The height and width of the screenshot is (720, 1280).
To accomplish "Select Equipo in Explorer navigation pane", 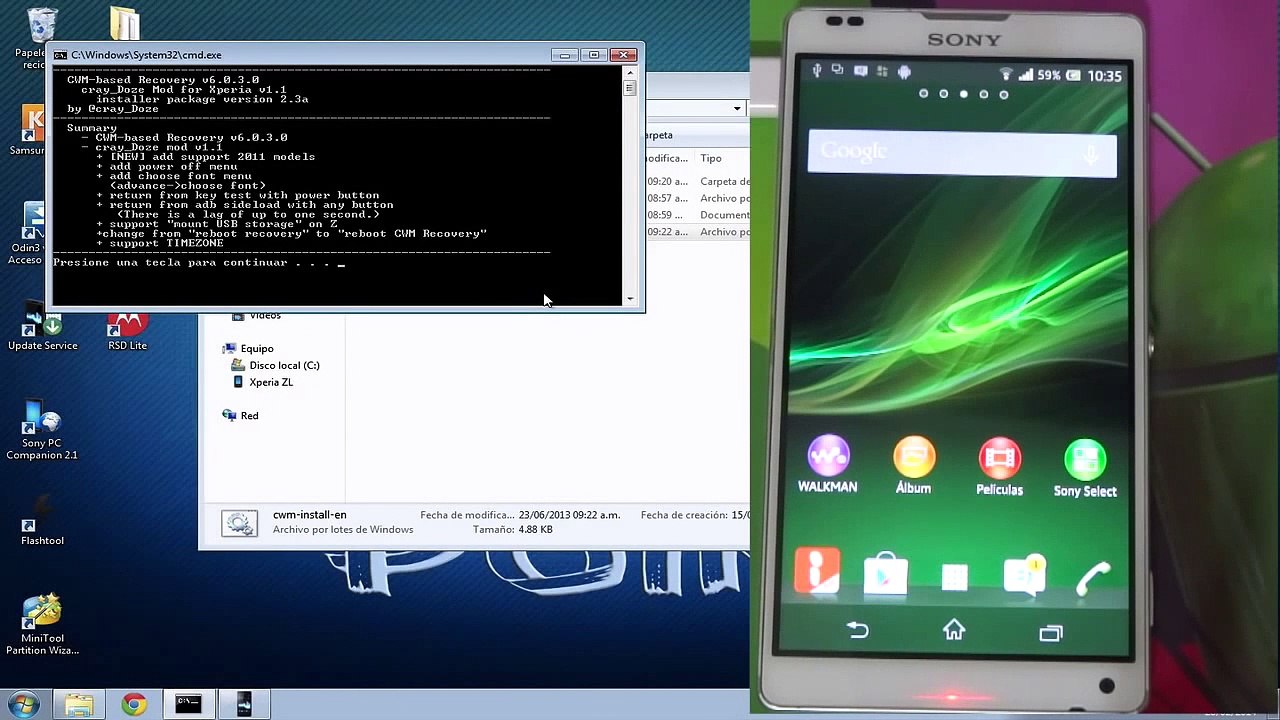I will [x=257, y=348].
